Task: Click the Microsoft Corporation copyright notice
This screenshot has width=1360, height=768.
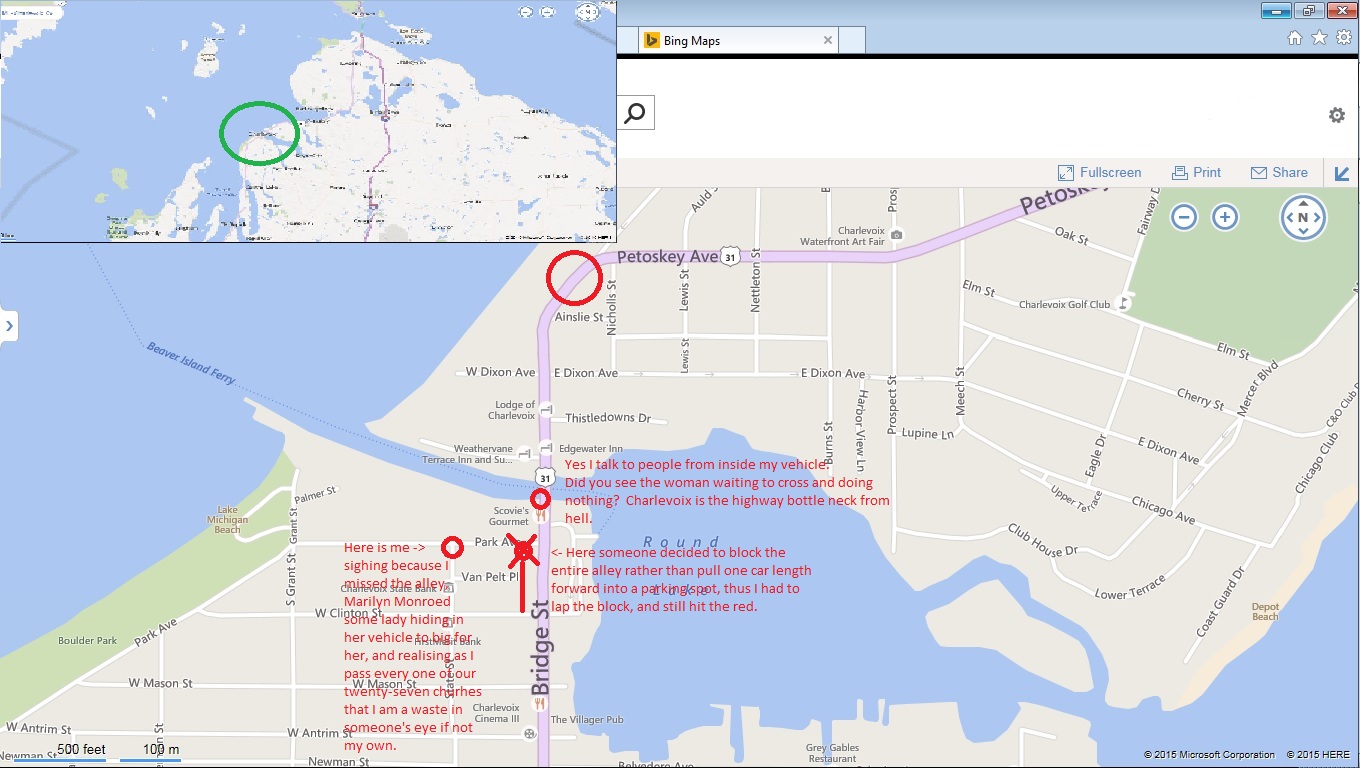Action: tap(1210, 754)
